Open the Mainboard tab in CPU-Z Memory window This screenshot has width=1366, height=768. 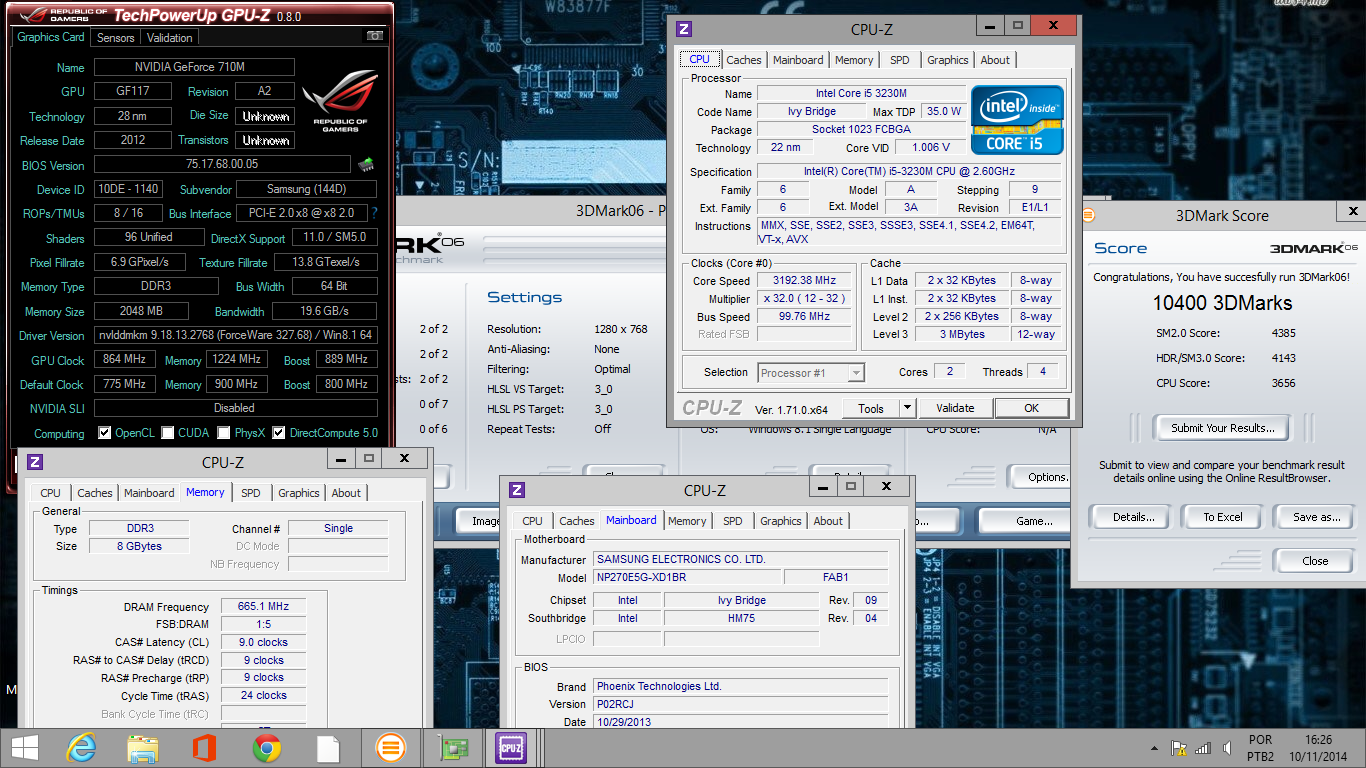tap(149, 493)
